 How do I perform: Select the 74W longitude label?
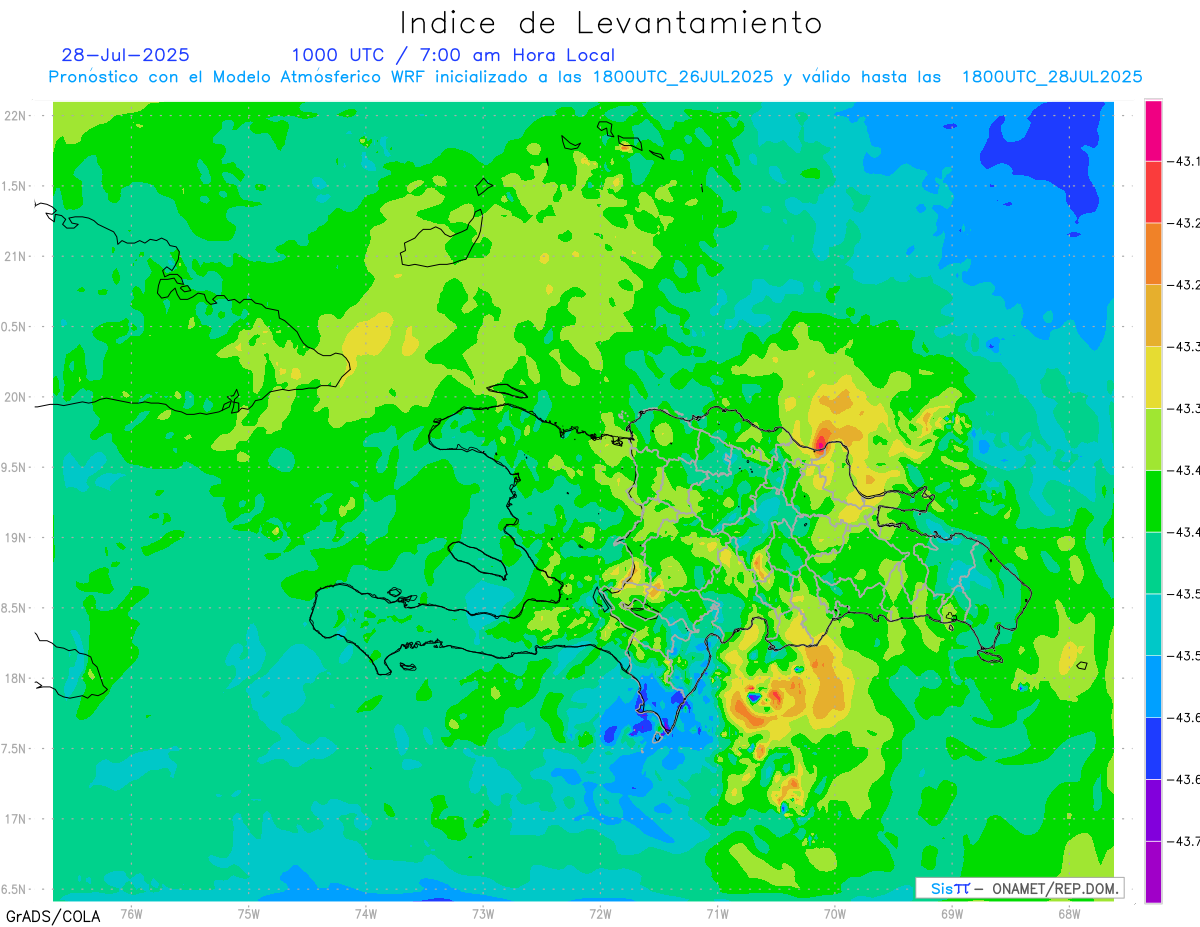pos(366,912)
